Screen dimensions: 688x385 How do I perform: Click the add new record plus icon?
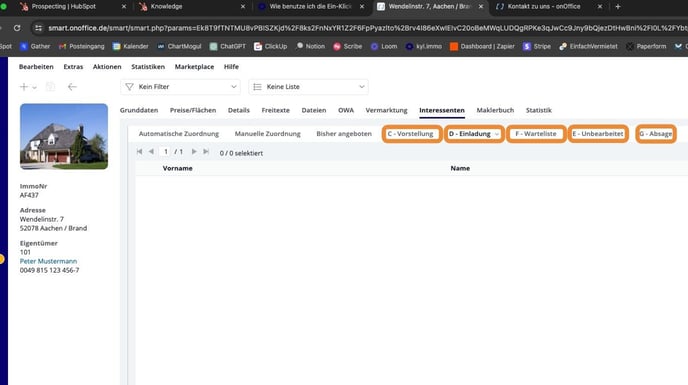pyautogui.click(x=24, y=87)
